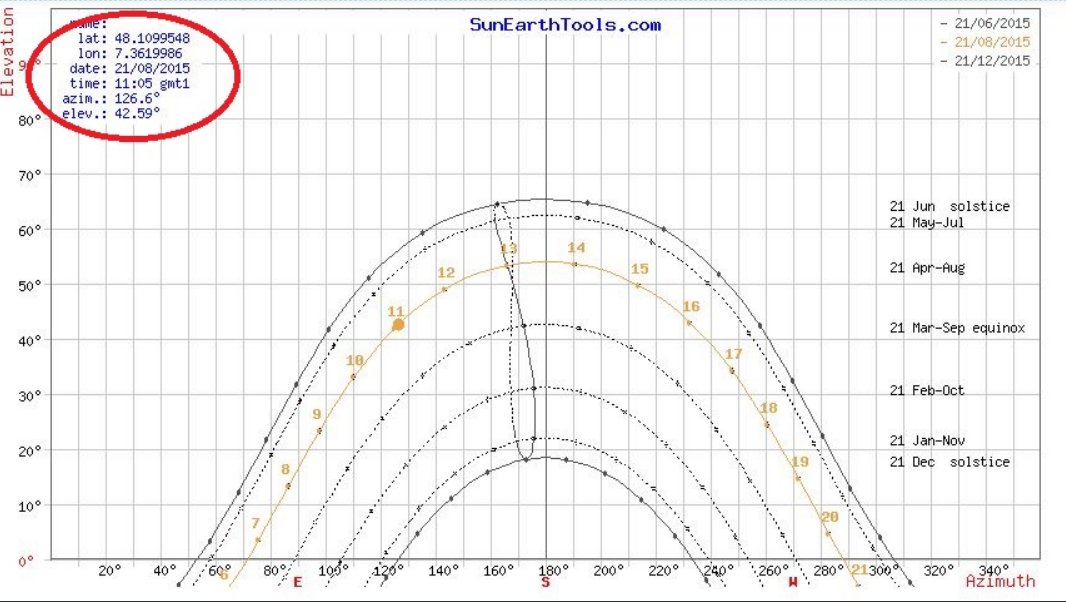Click the 21 Mar-Sep equinox label
1066x602 pixels.
click(957, 328)
